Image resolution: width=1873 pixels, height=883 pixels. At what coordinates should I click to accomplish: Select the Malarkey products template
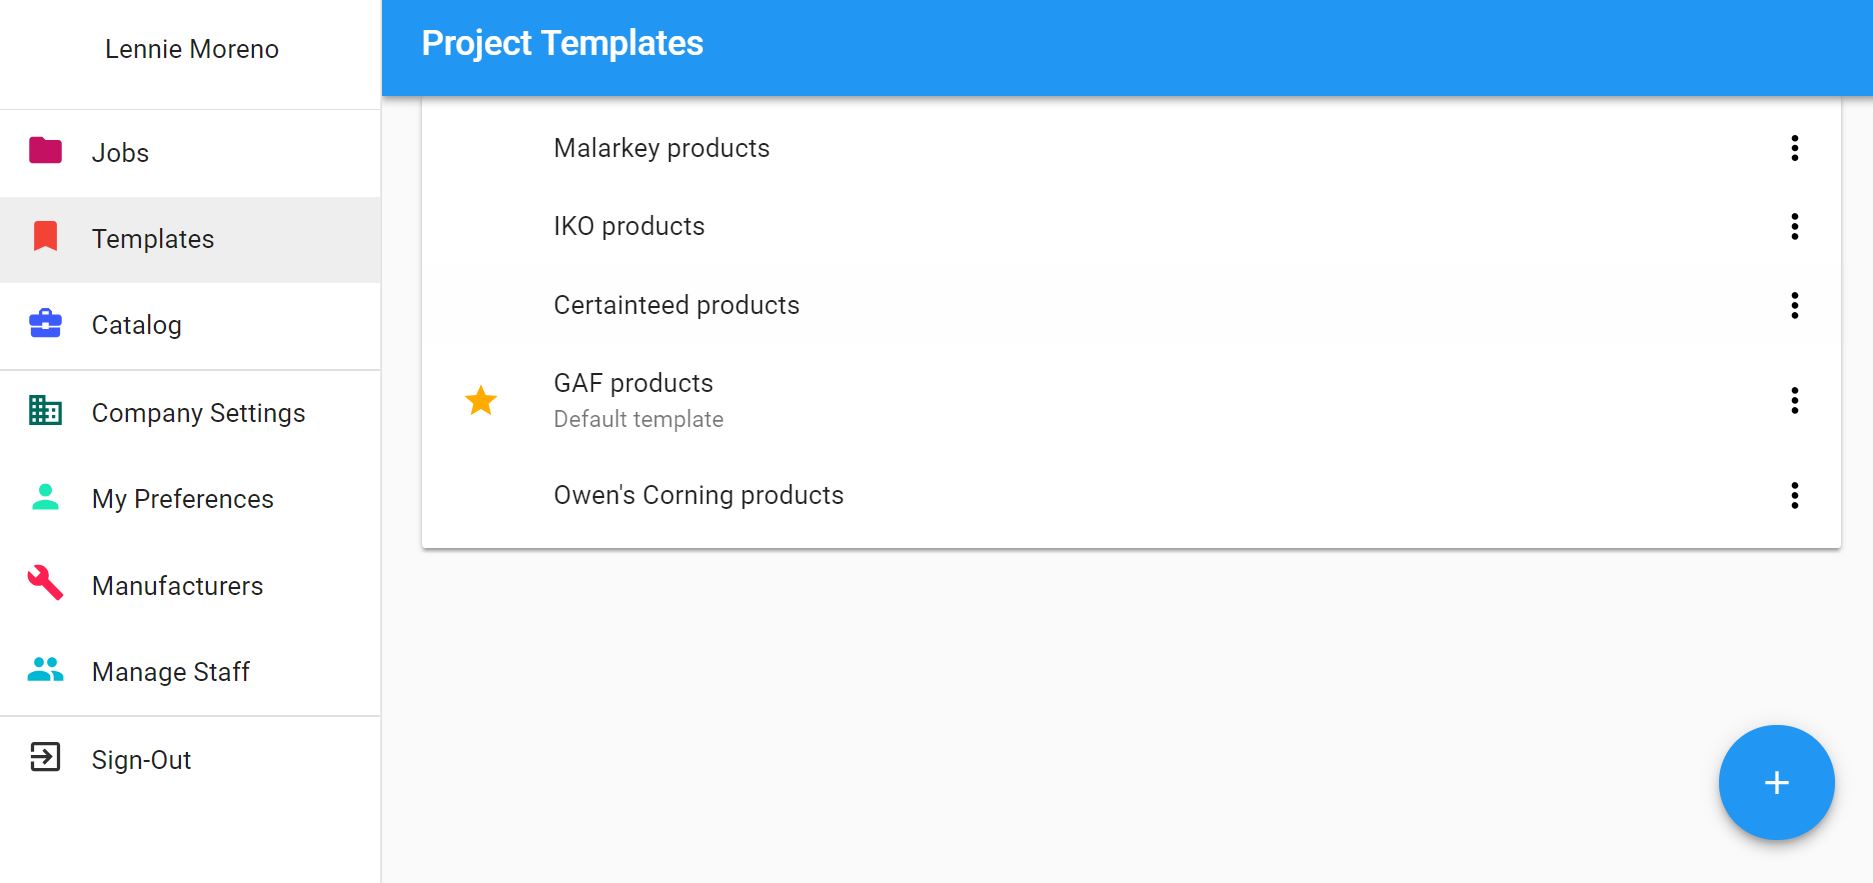coord(662,148)
